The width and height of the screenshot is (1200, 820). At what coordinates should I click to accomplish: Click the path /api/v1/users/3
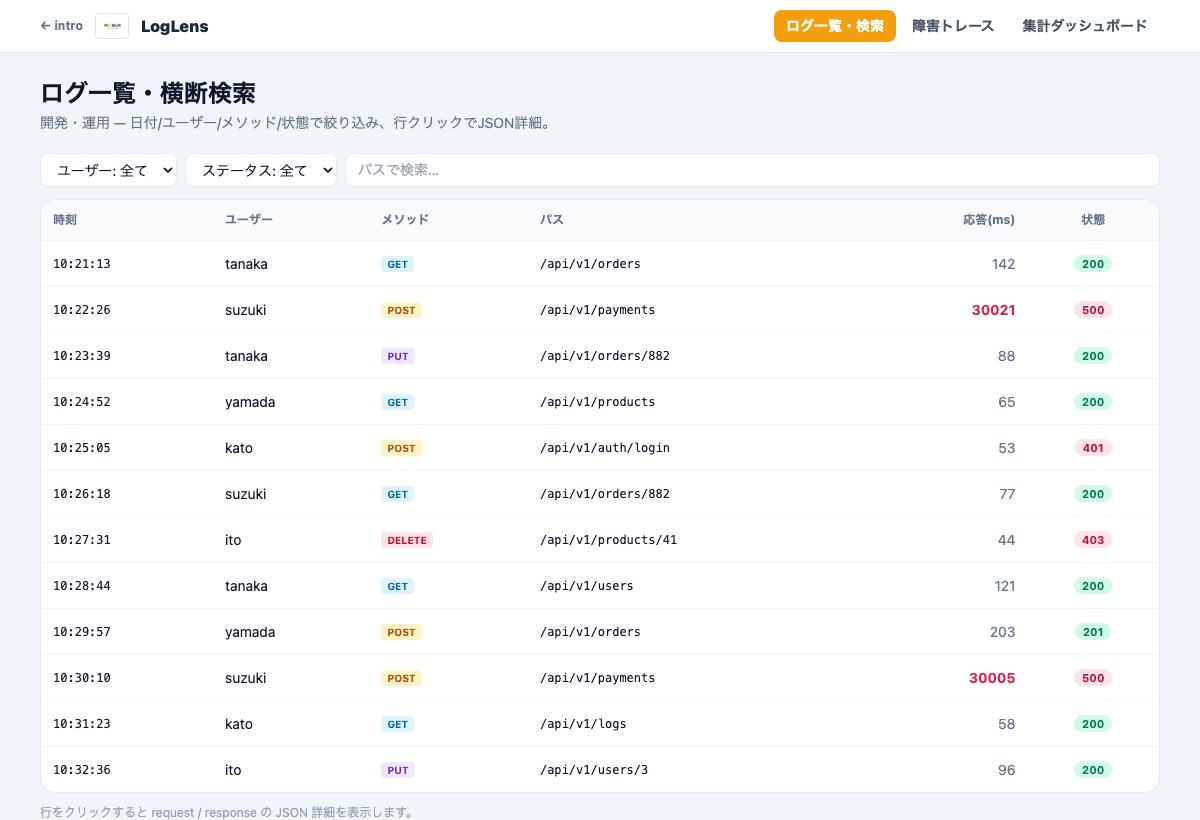594,770
